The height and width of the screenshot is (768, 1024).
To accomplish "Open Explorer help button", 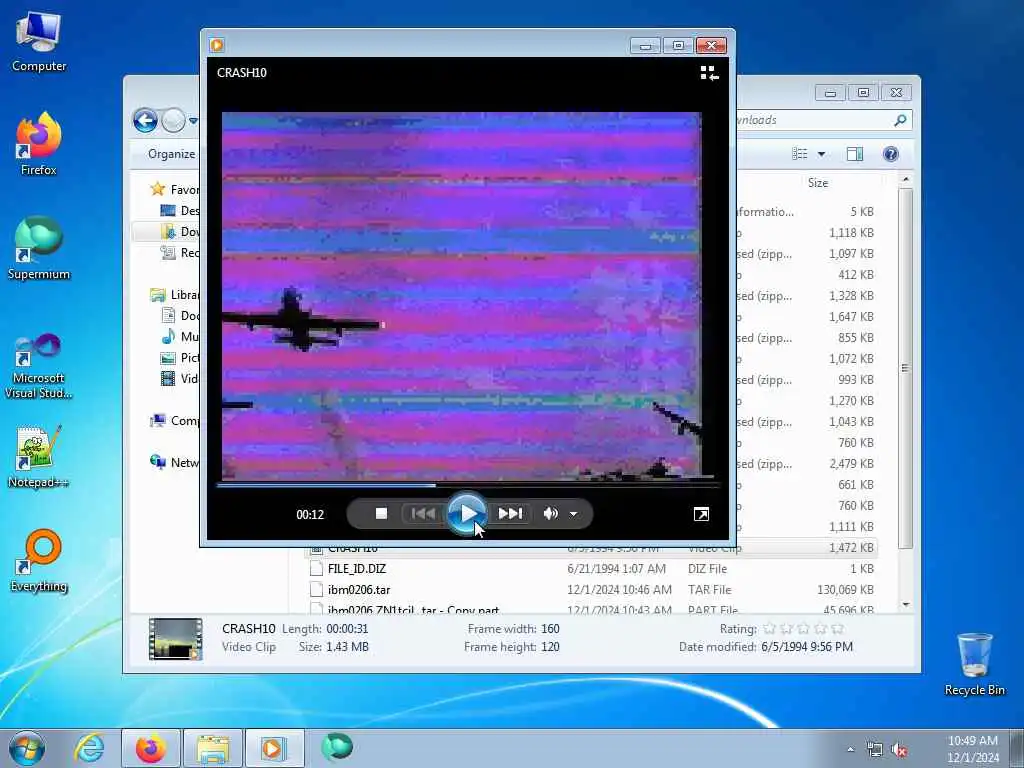I will [891, 154].
